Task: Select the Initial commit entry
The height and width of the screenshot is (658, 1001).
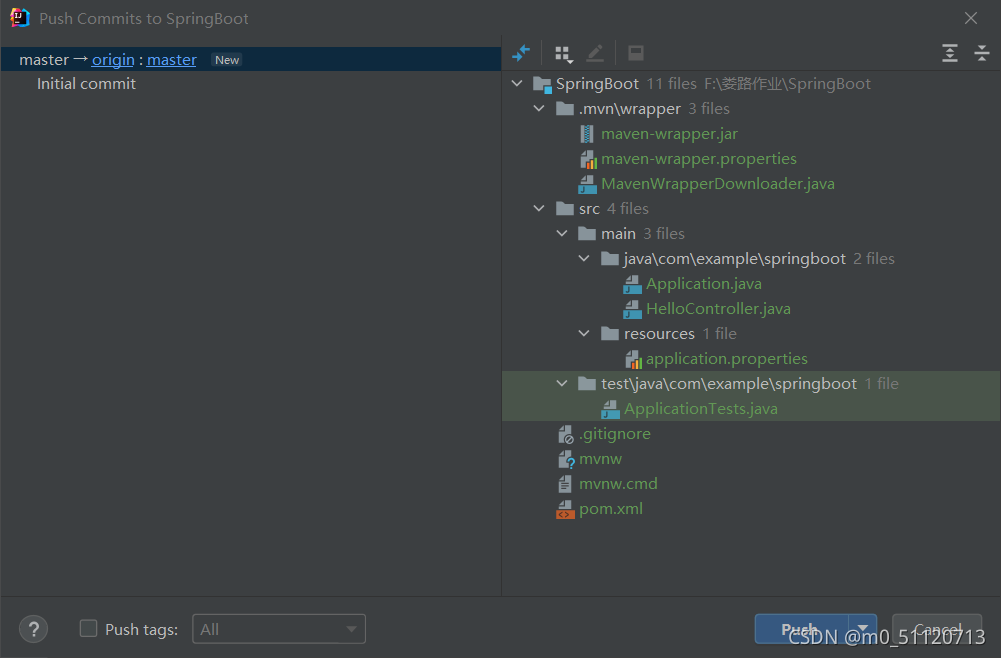Action: (86, 84)
